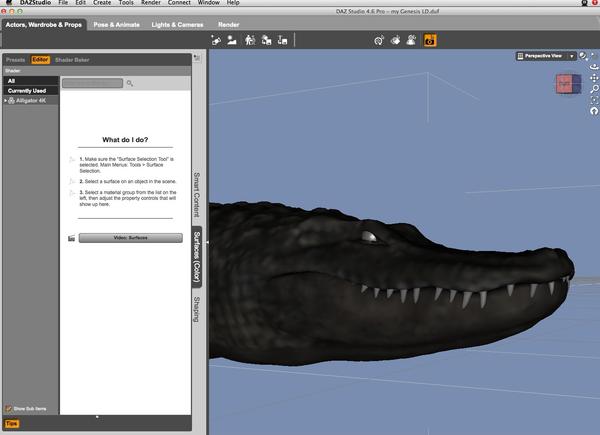Click the Alligator 4K figure icon
600x435 pixels.
(x=11, y=101)
